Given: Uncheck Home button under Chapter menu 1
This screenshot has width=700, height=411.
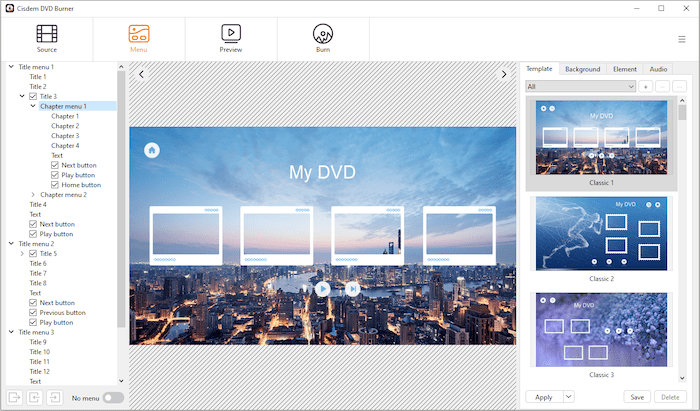Looking at the screenshot, I should [55, 185].
